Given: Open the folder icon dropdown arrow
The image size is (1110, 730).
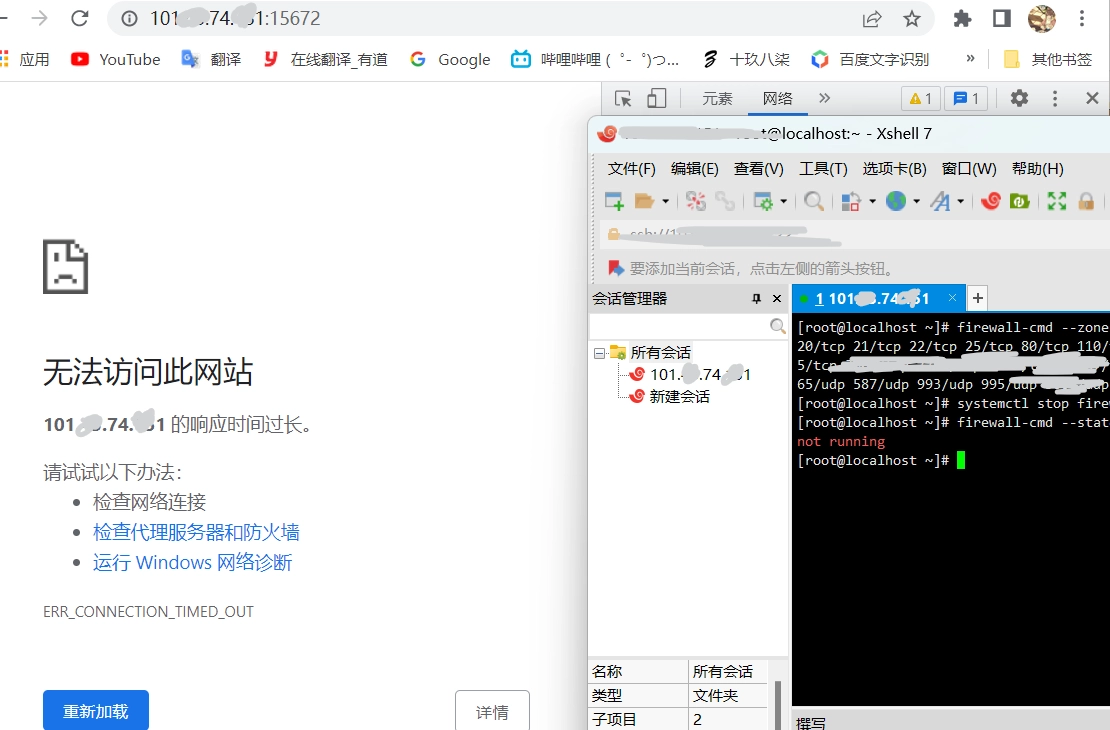Looking at the screenshot, I should (665, 202).
